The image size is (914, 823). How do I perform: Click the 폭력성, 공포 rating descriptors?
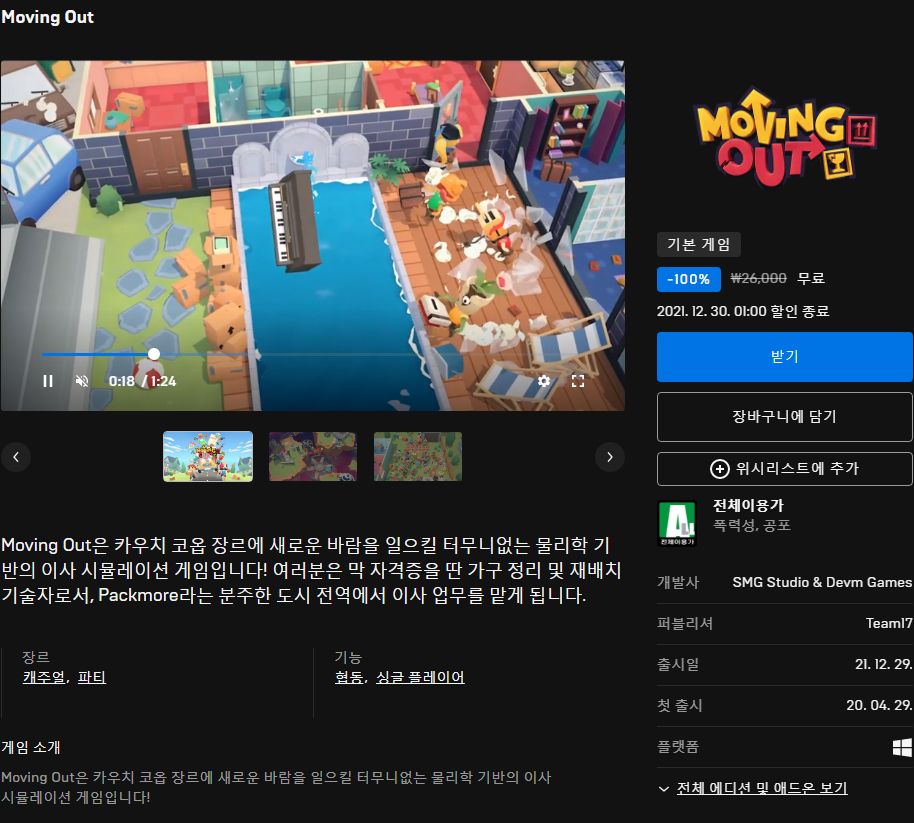coord(752,525)
